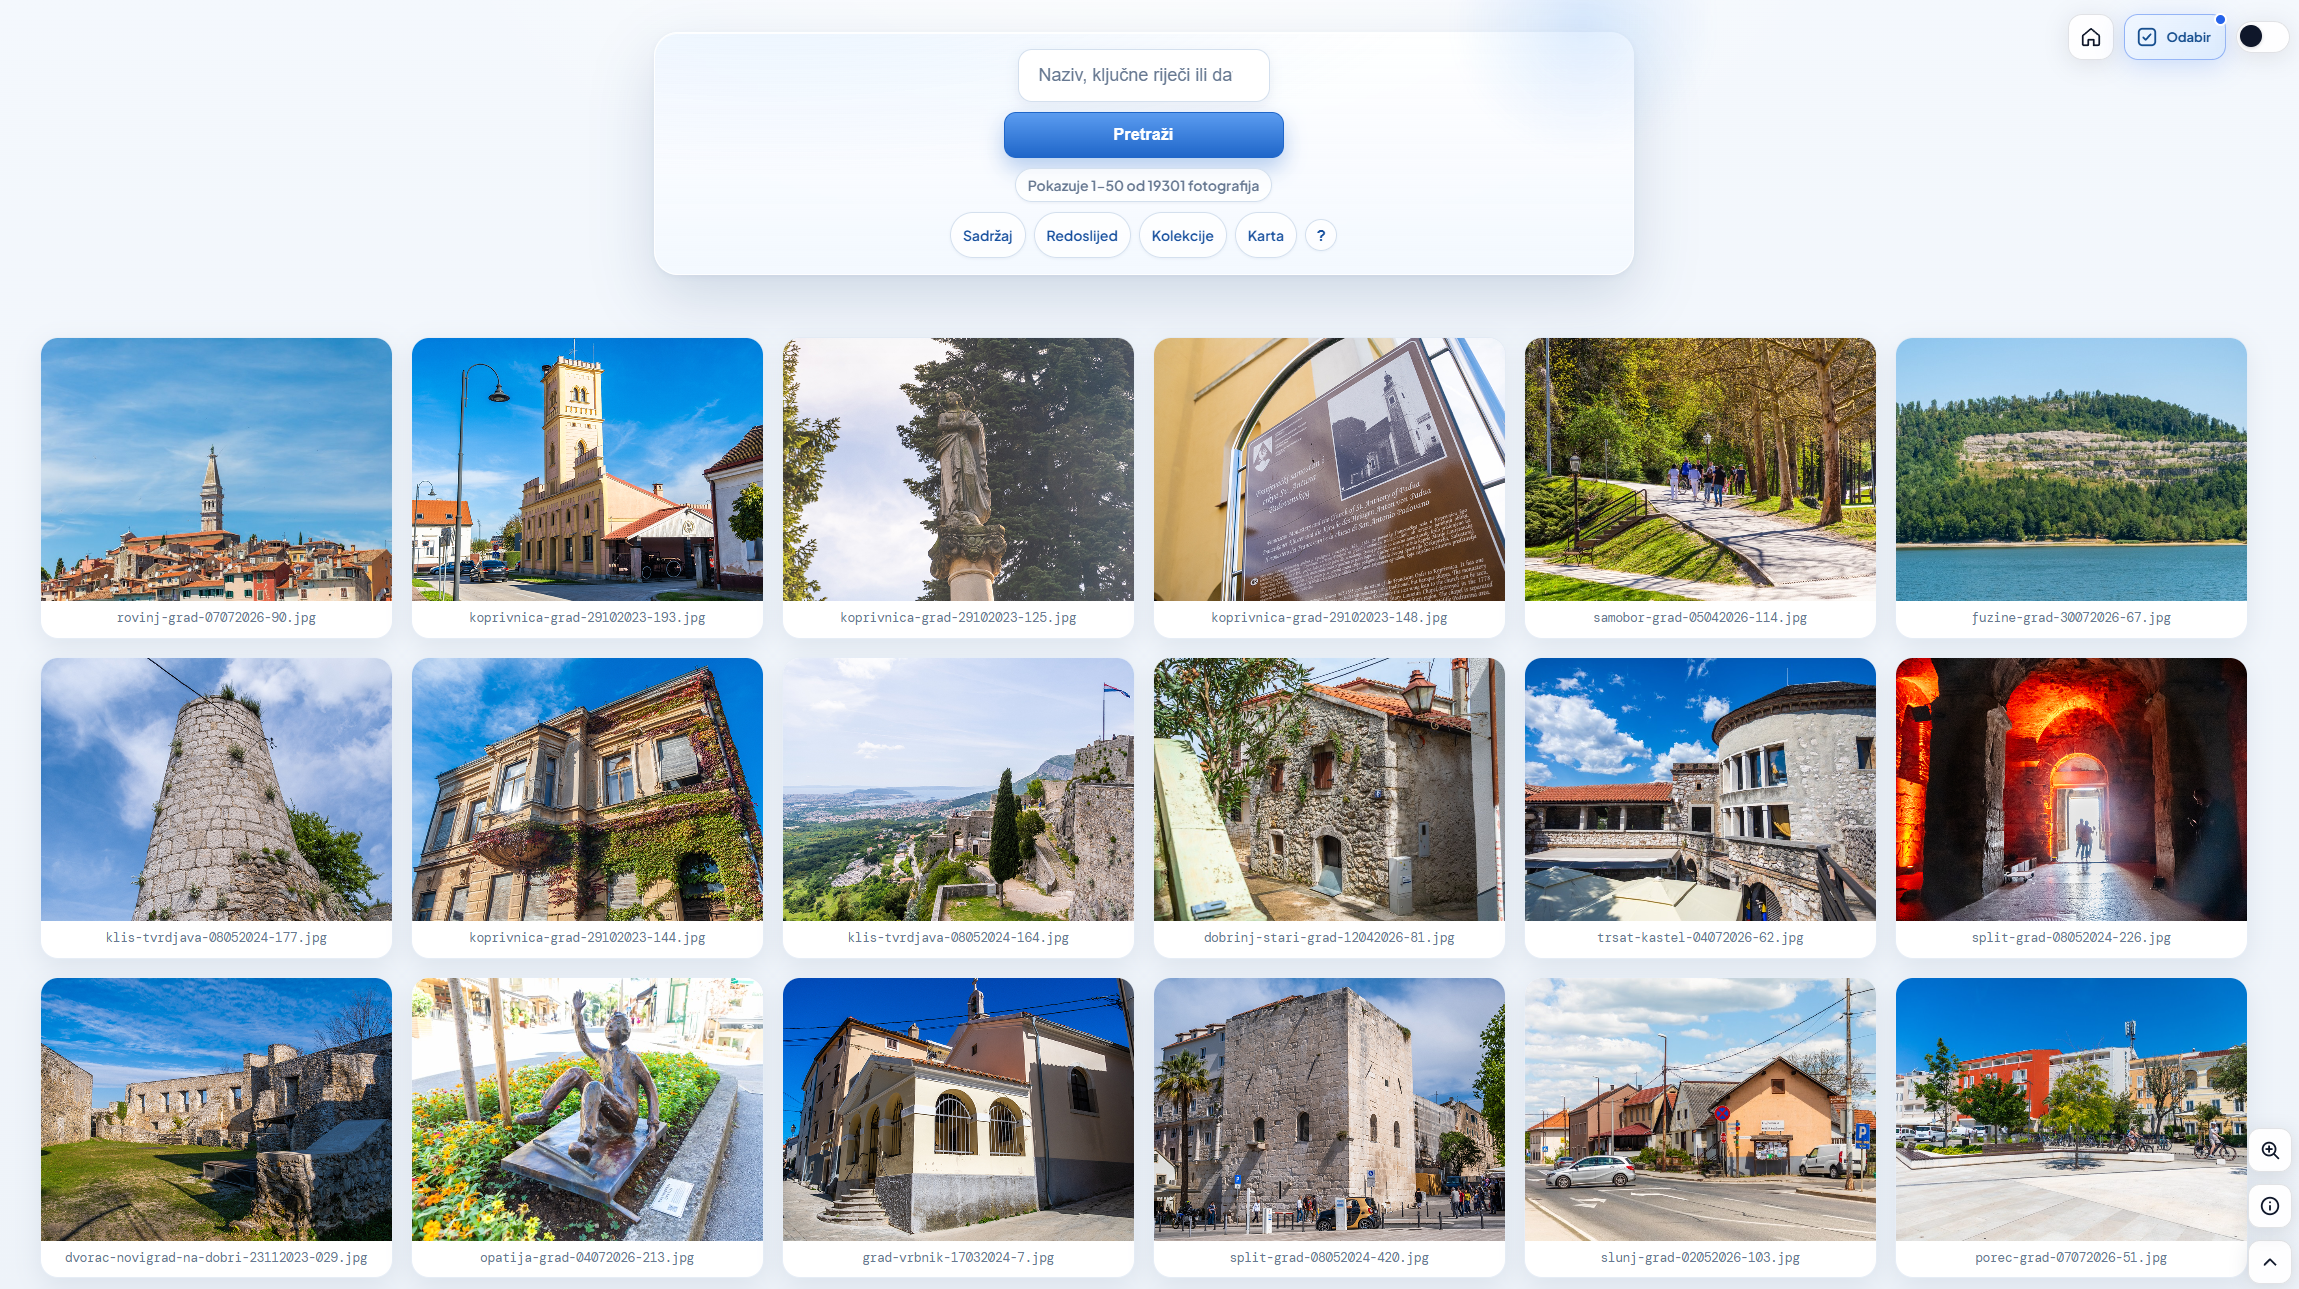The width and height of the screenshot is (2299, 1289).
Task: Enable Odabir selection mode
Action: tap(2174, 37)
